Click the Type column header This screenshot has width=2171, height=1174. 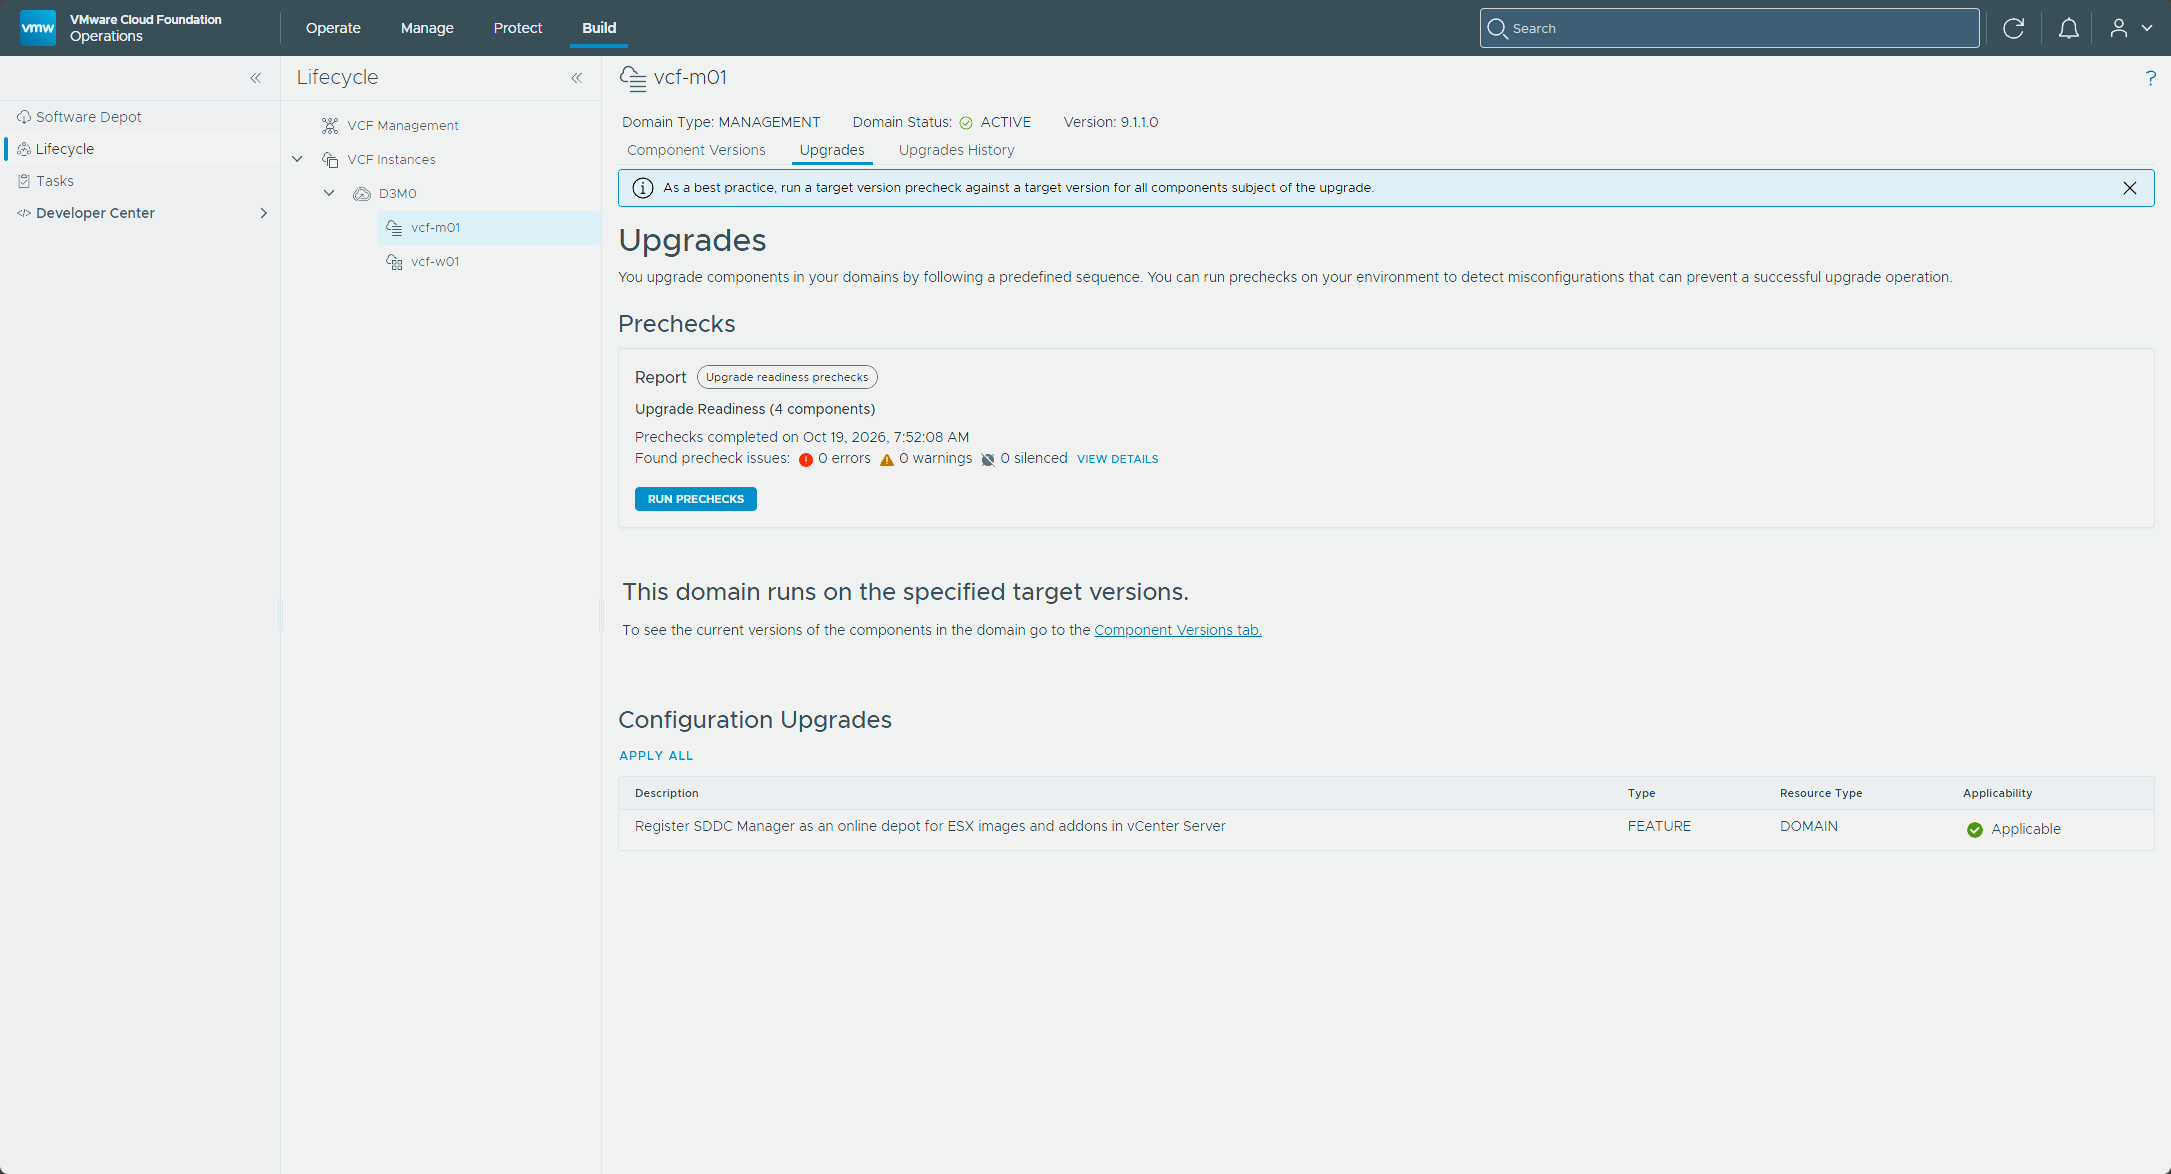coord(1641,793)
